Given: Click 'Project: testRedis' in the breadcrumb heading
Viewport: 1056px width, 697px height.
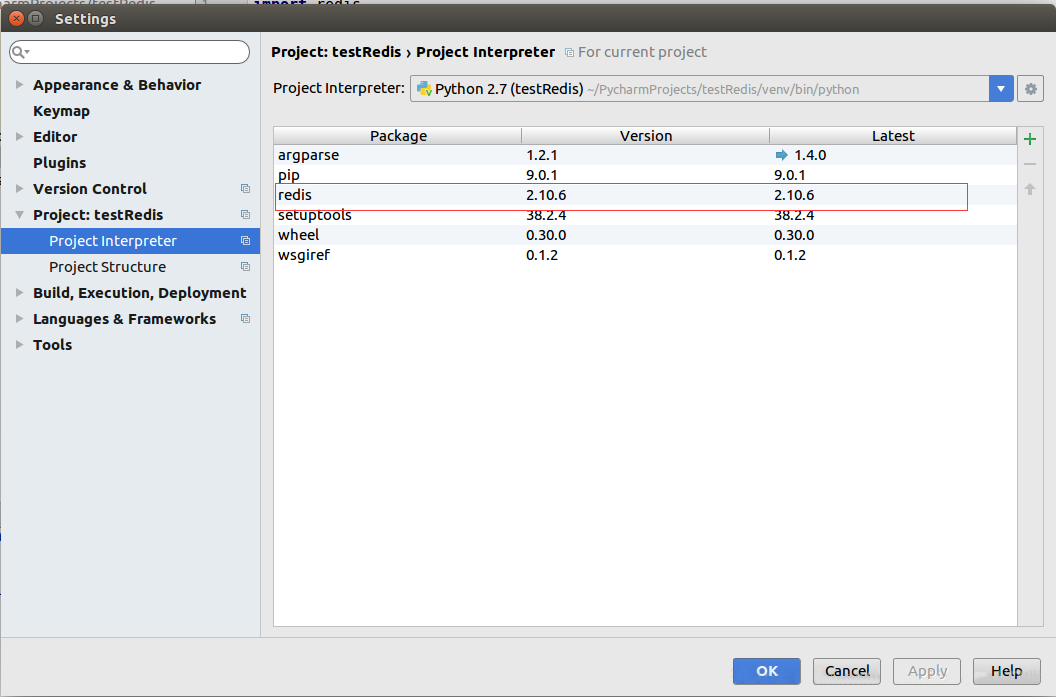Looking at the screenshot, I should click(x=336, y=52).
